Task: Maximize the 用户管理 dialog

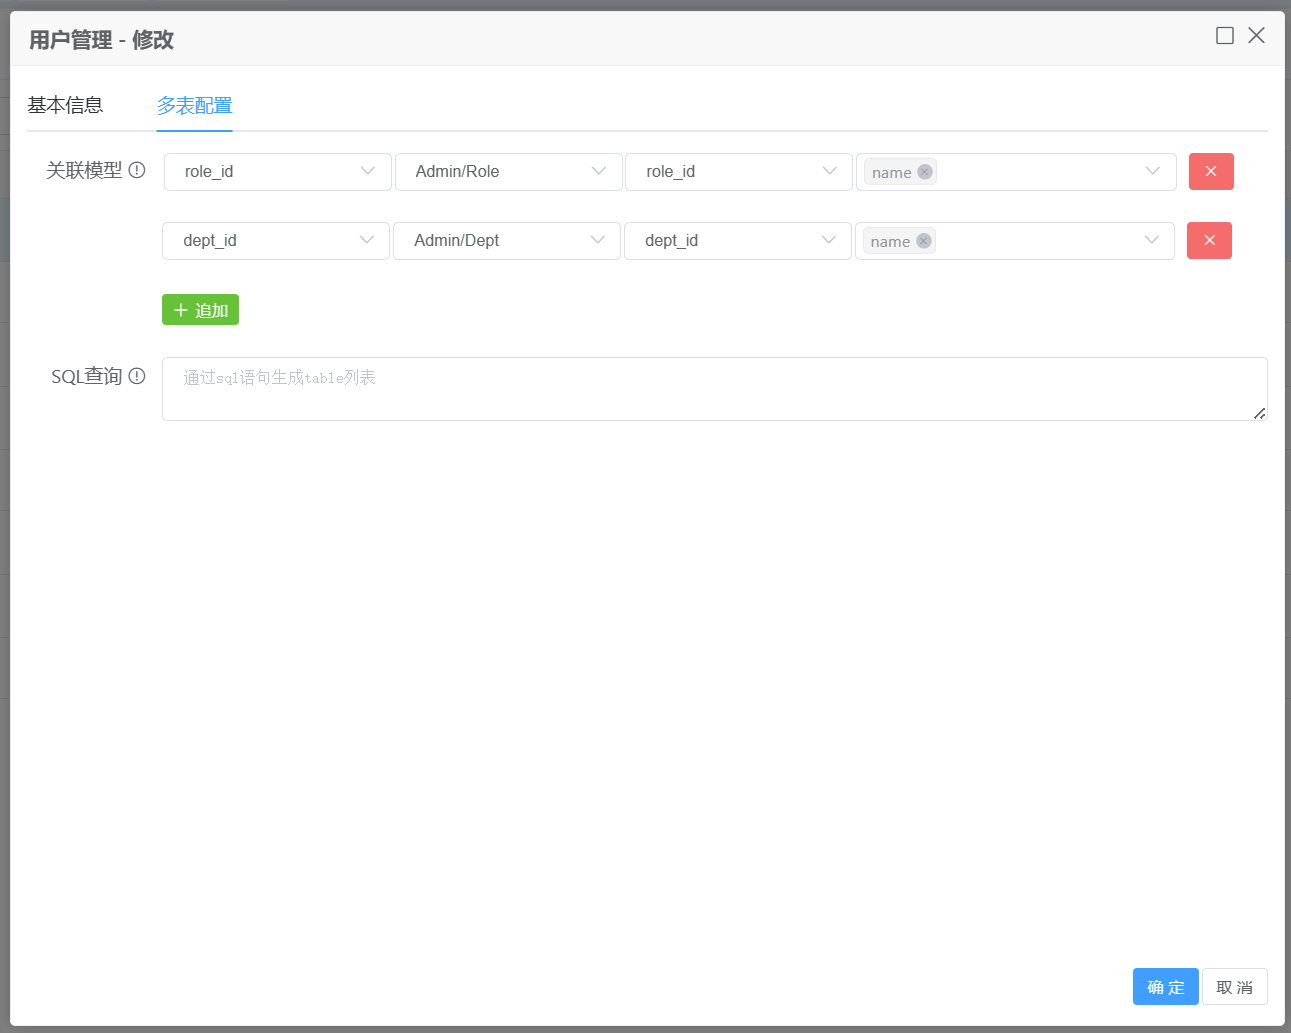Action: 1224,36
